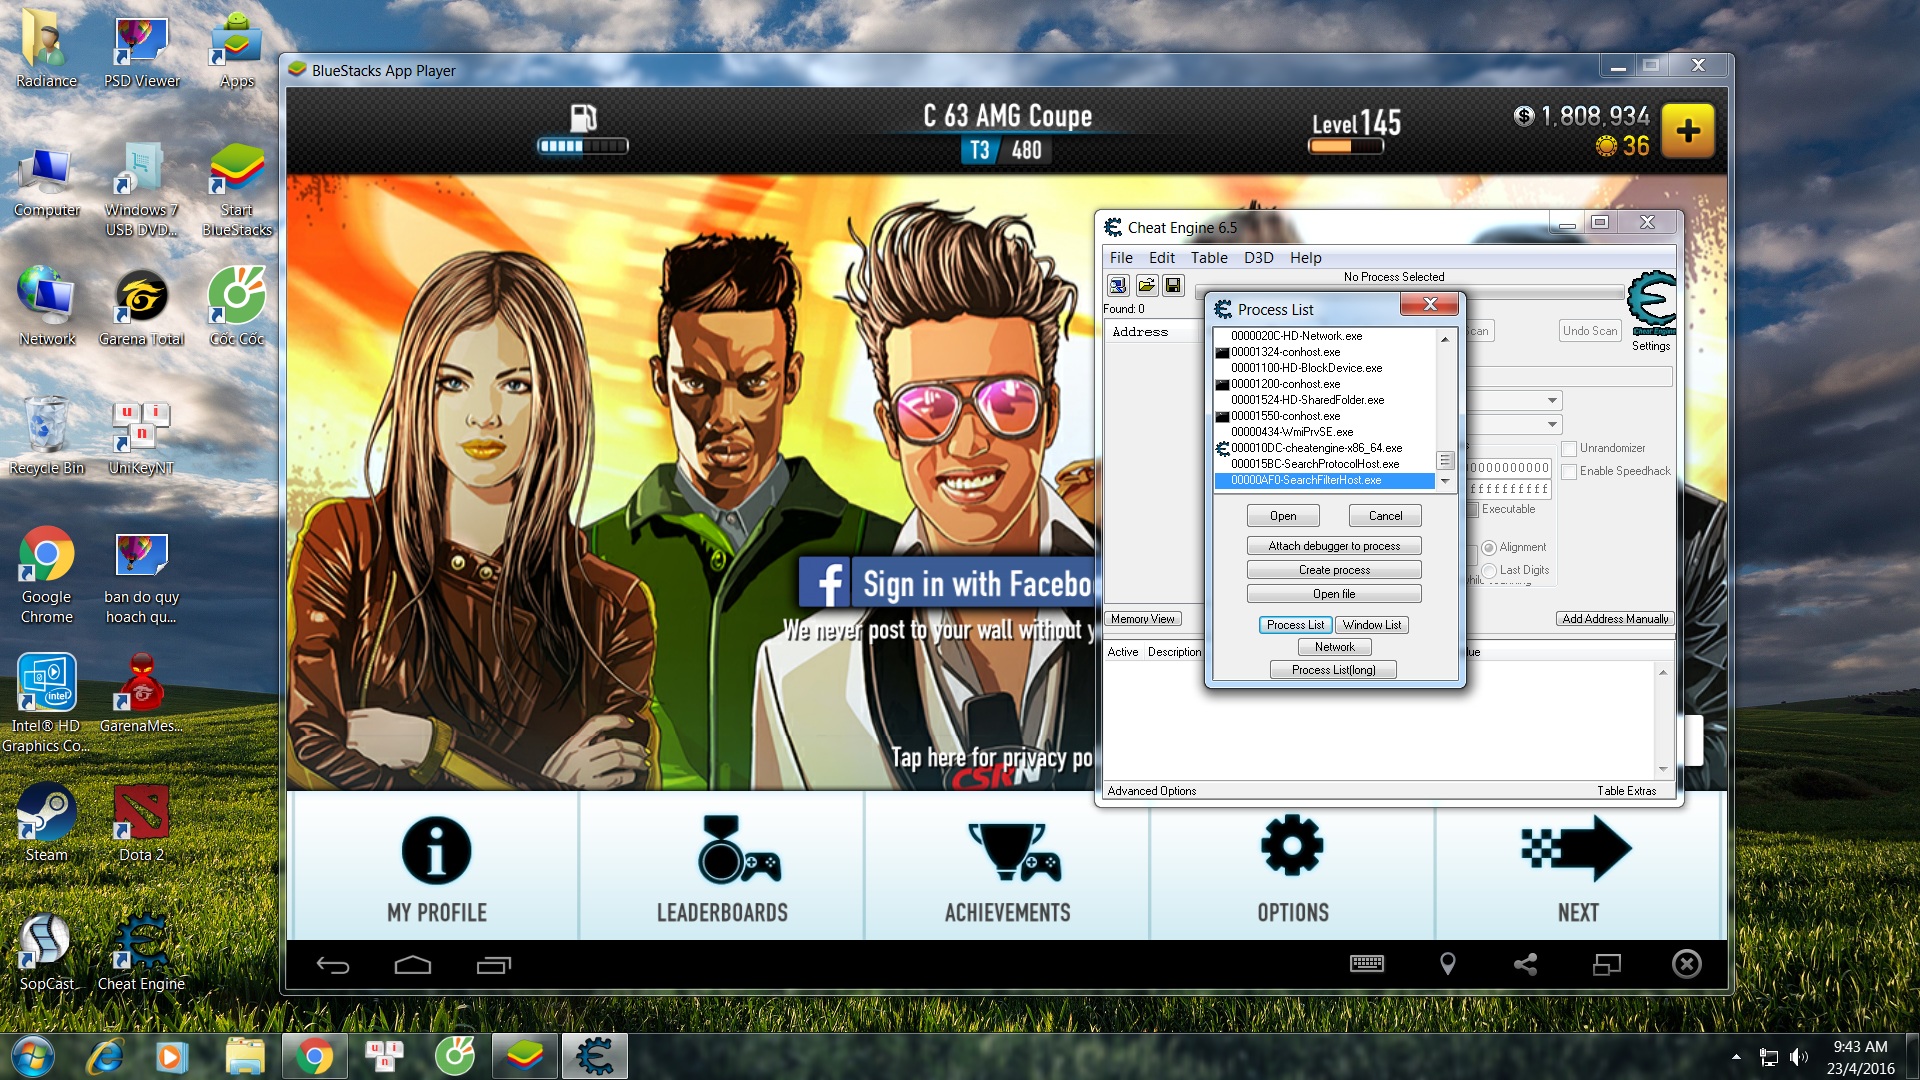This screenshot has height=1080, width=1920.
Task: Click the save table floppy icon
Action: click(x=1173, y=286)
